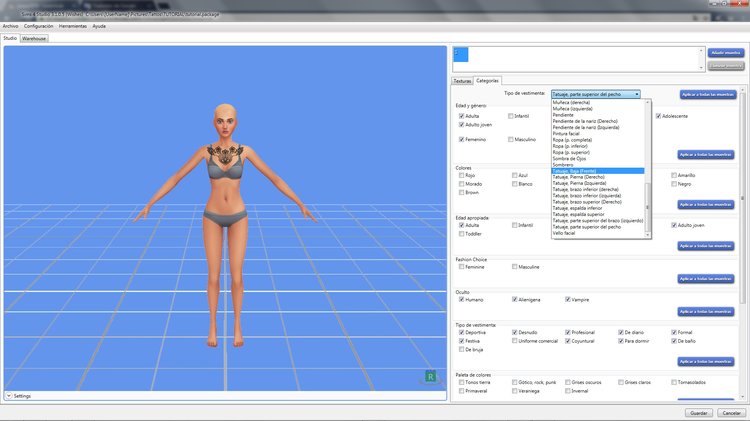750x421 pixels.
Task: Select Ropa (p. inferior) in the dropdown
Action: (x=571, y=146)
